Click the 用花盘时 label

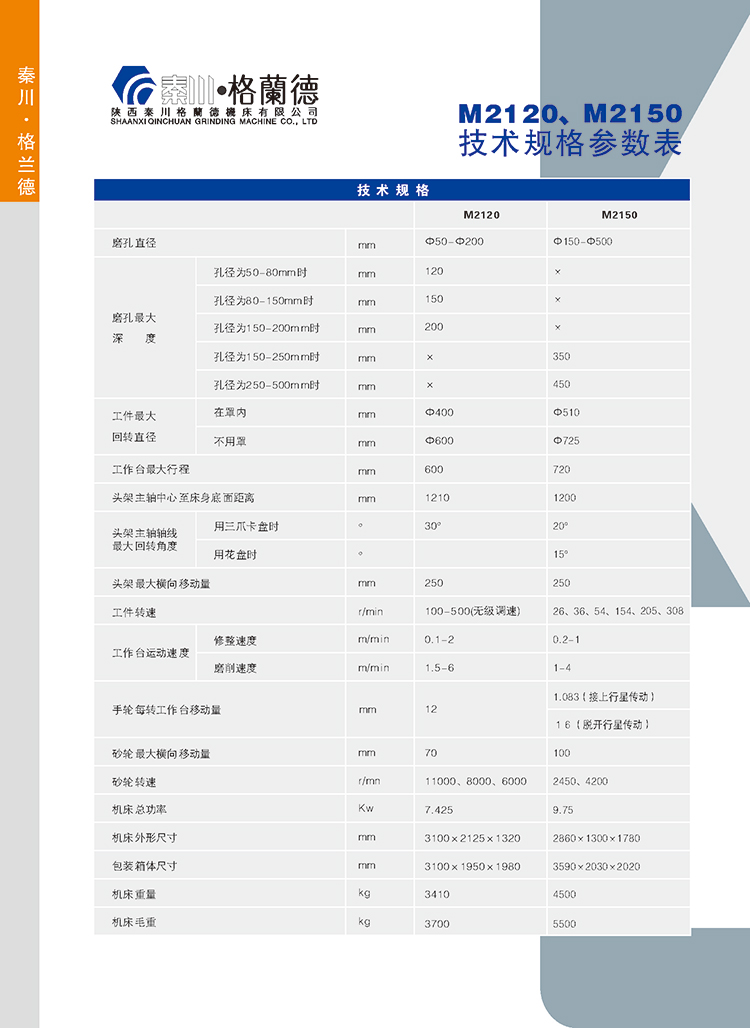(x=235, y=555)
